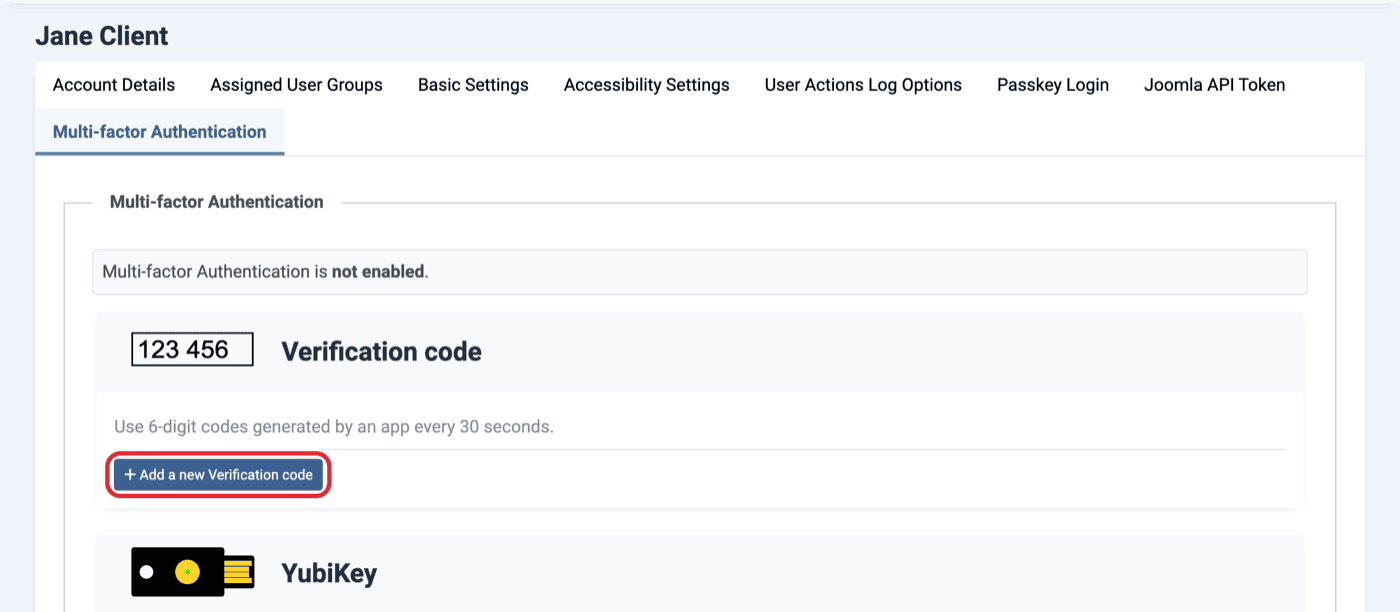
Task: Click the 'Multi-factor Authentication is not enabled' notice
Action: [699, 272]
